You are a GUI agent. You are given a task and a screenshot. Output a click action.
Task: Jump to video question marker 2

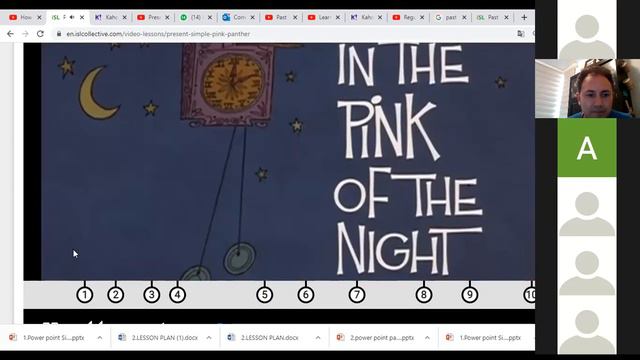[116, 295]
